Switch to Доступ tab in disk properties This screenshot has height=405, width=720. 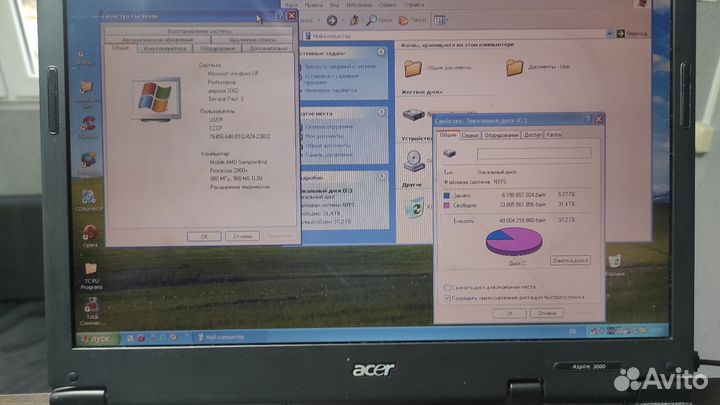point(533,135)
